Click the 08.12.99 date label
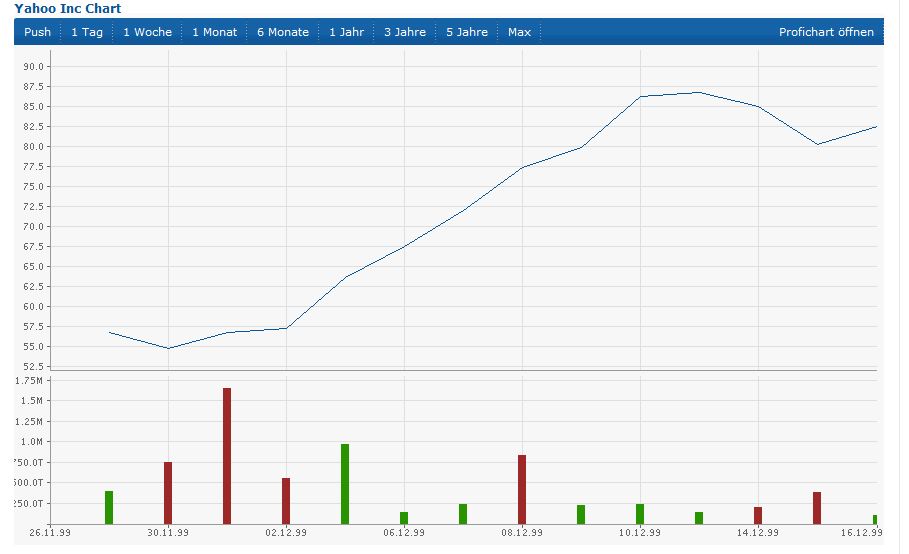The height and width of the screenshot is (554, 909). [x=522, y=533]
